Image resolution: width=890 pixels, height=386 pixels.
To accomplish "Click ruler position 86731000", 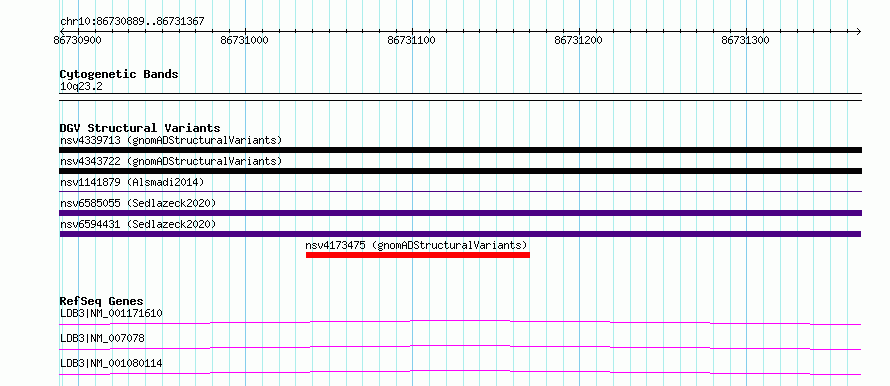I will pyautogui.click(x=245, y=40).
